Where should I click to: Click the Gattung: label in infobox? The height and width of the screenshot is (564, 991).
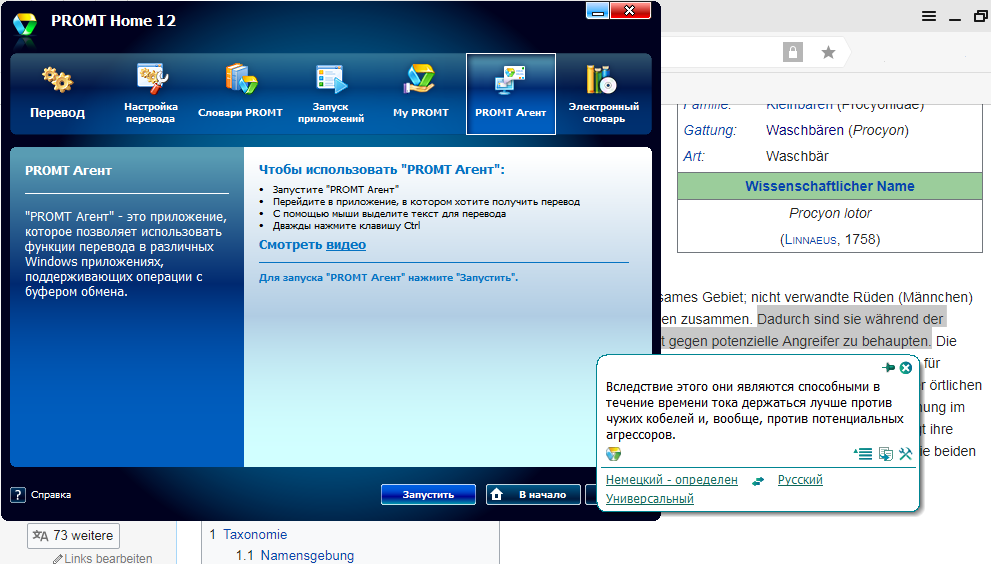[710, 130]
